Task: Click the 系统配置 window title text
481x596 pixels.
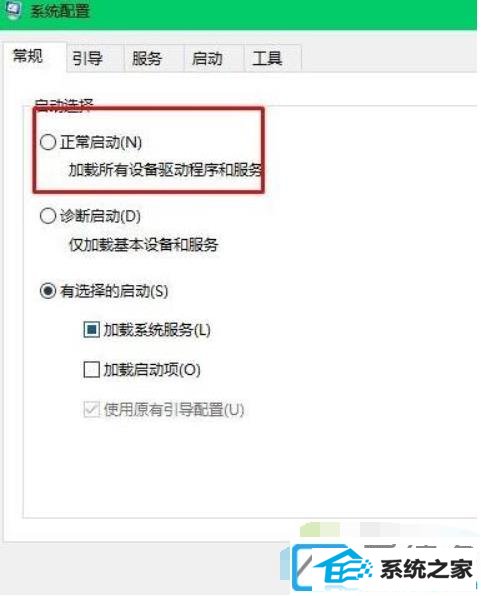Action: (60, 11)
